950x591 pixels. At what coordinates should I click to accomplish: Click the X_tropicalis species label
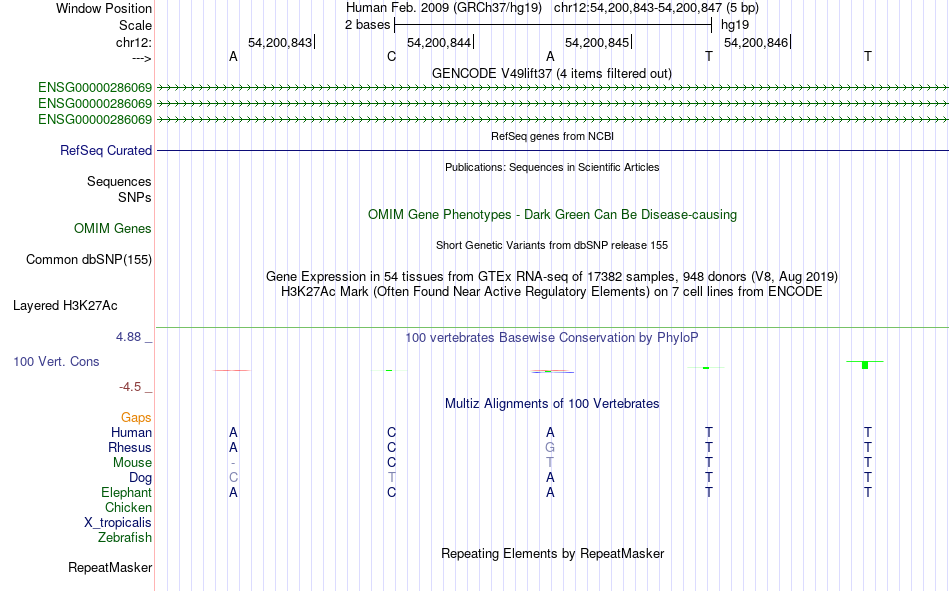click(x=118, y=523)
